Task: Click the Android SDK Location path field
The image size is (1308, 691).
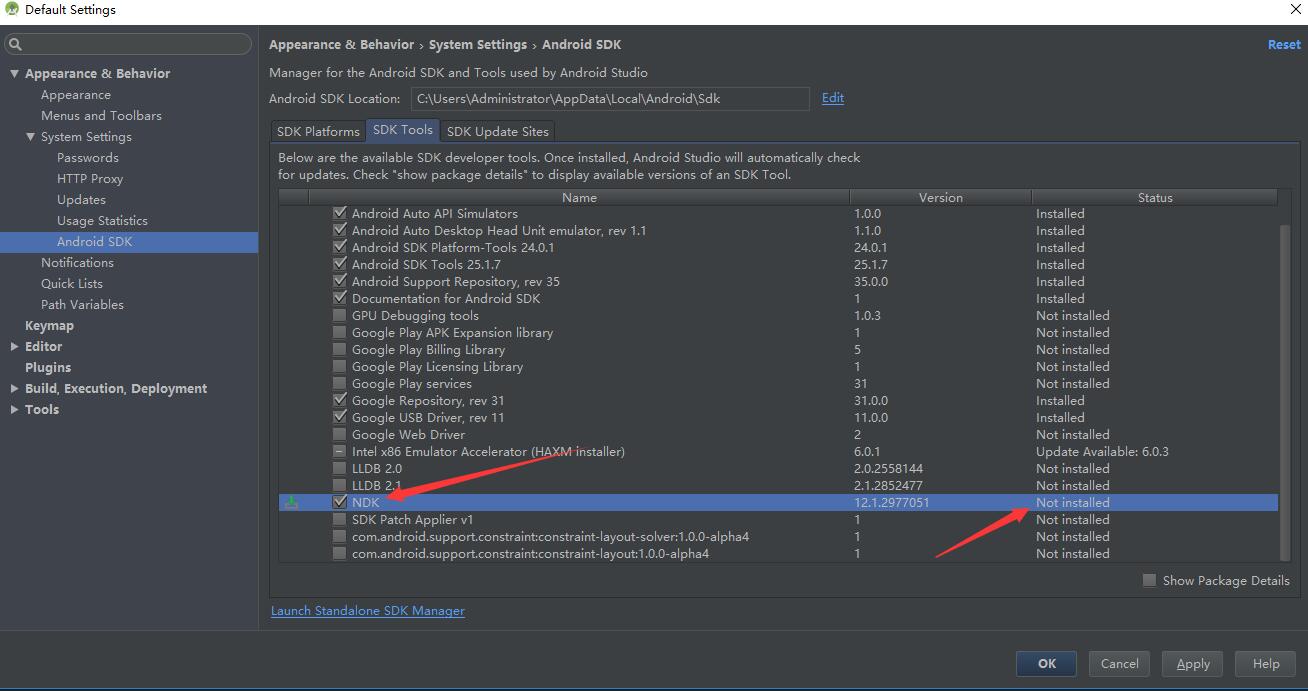Action: point(610,98)
